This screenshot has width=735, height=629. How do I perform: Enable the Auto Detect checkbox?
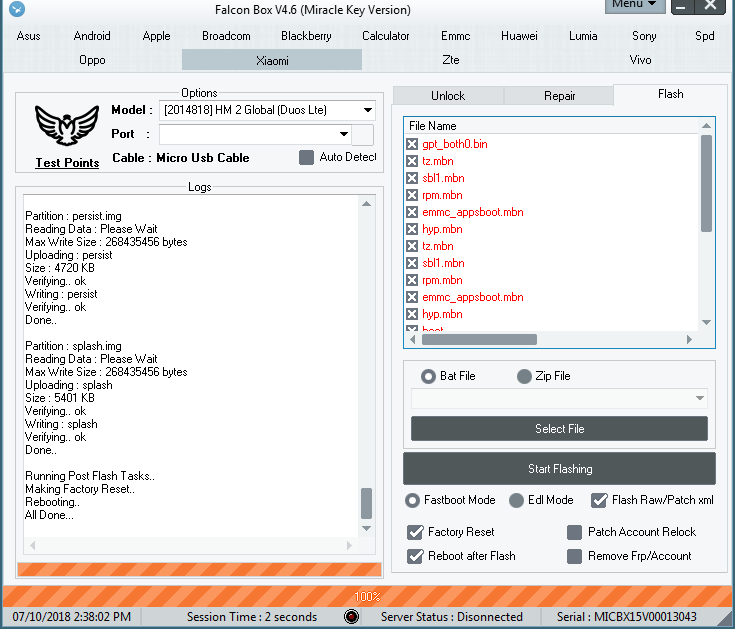pos(306,157)
